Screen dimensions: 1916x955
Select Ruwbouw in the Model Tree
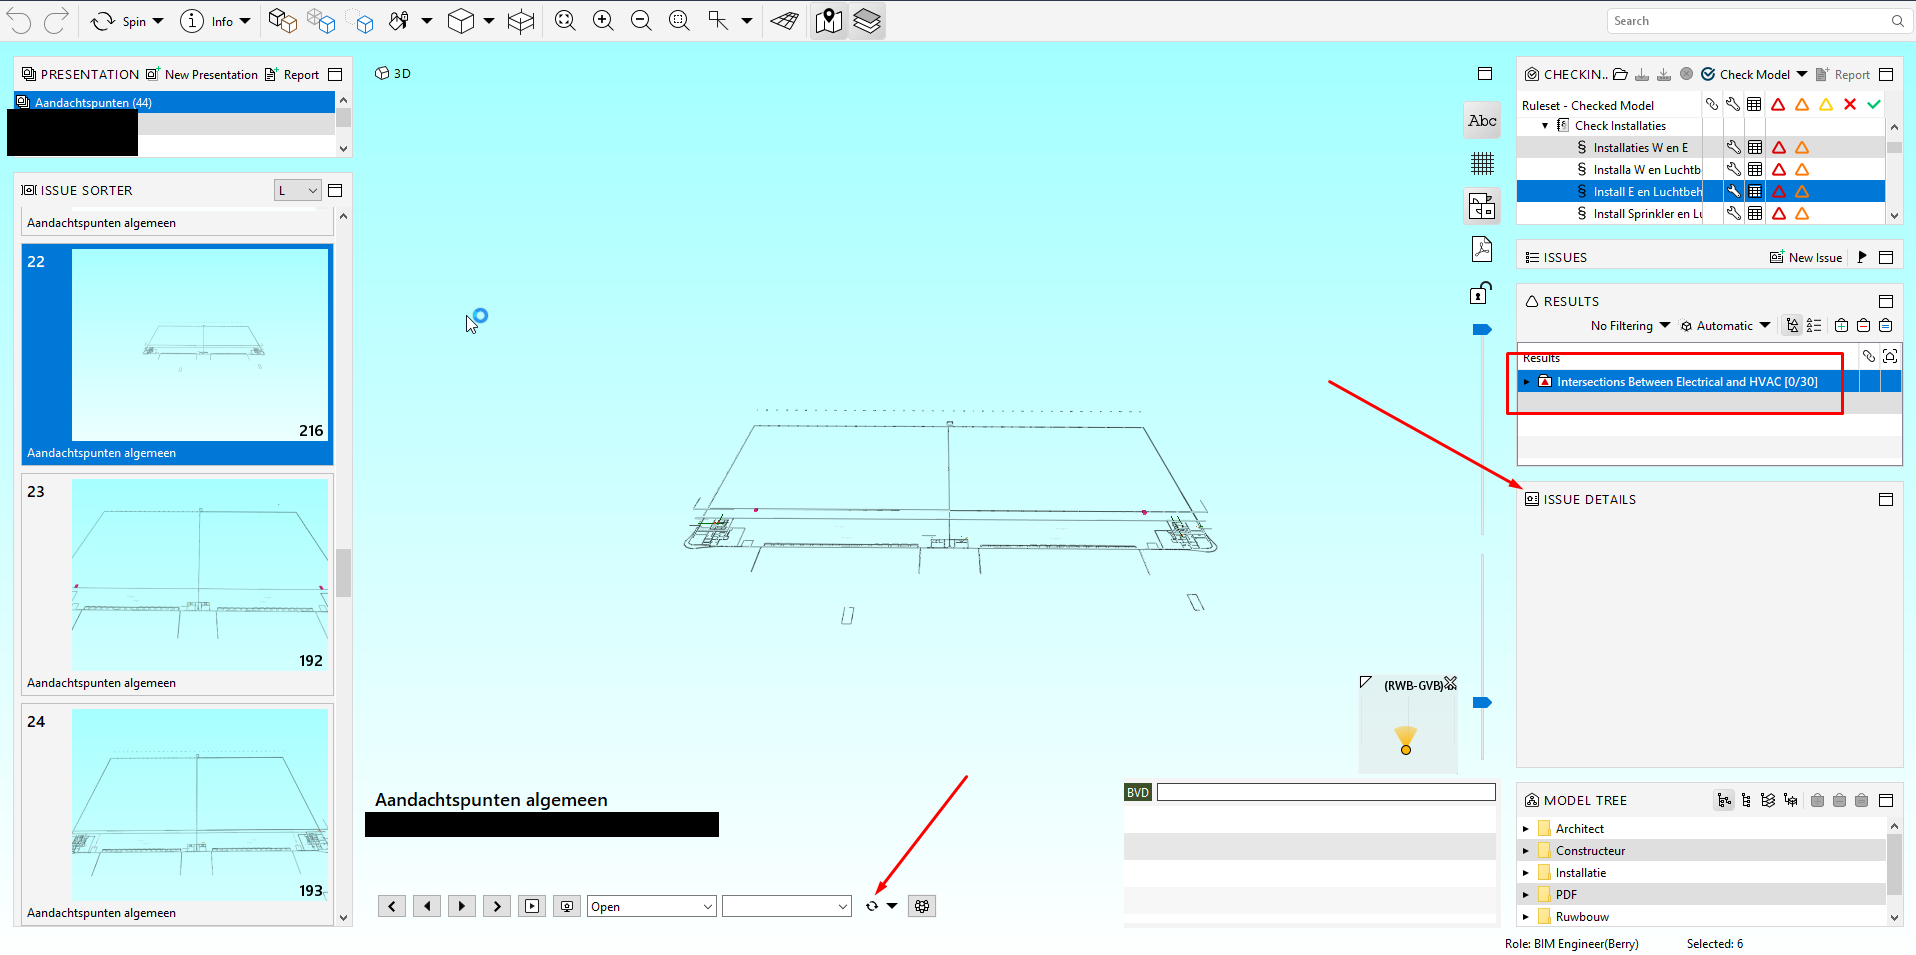point(1582,917)
